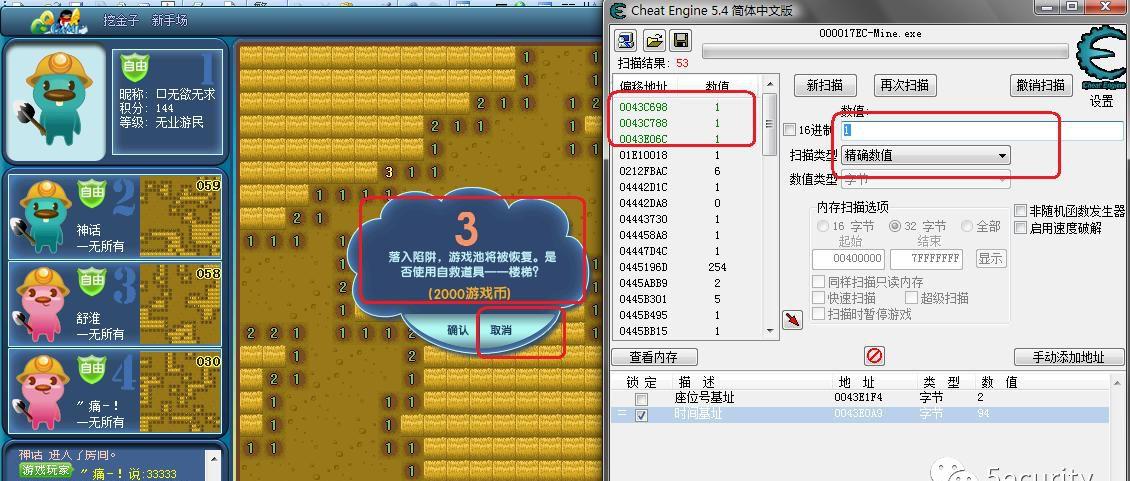The width and height of the screenshot is (1130, 481).
Task: Select the 座位号基址 address table row
Action: (859, 398)
